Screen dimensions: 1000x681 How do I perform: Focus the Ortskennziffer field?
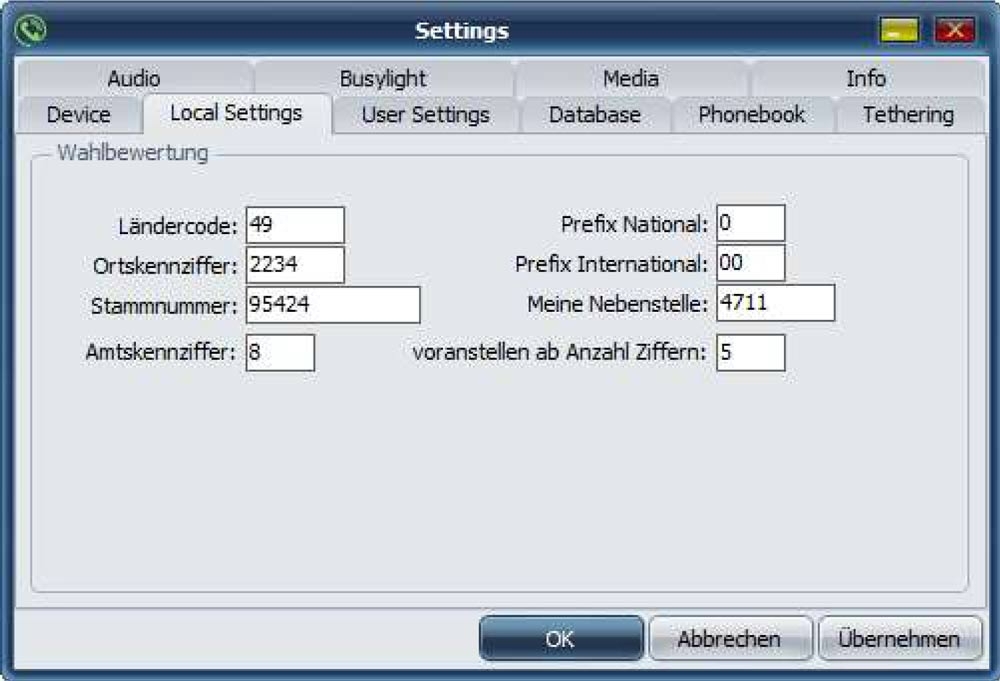295,265
